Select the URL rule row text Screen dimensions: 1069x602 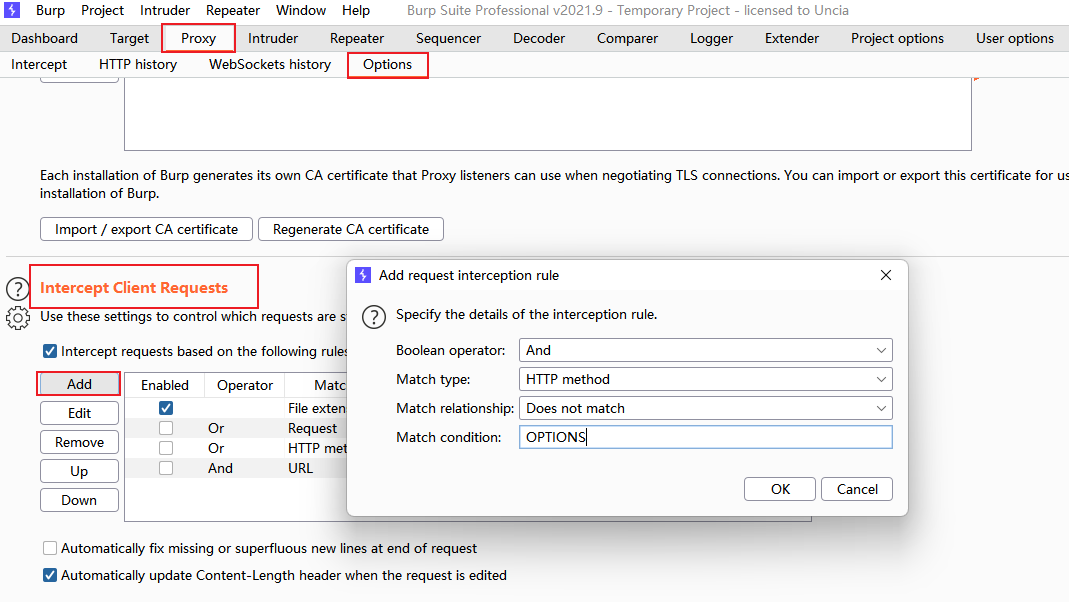pyautogui.click(x=301, y=468)
